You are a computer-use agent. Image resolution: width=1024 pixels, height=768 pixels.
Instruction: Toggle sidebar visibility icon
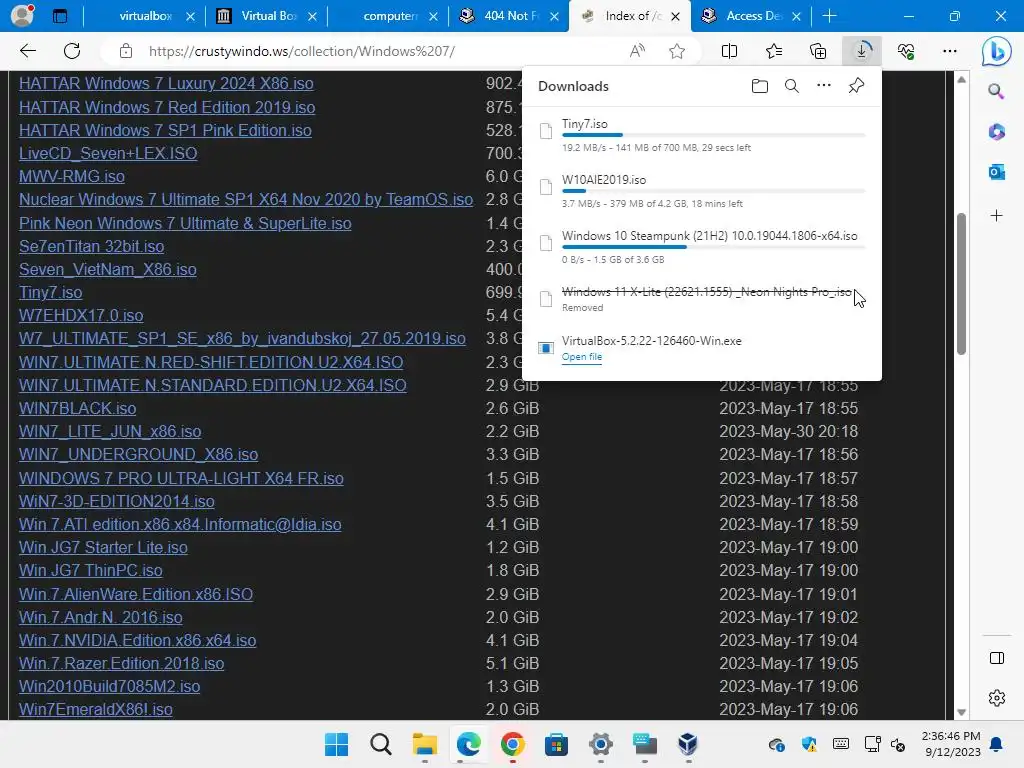point(997,658)
